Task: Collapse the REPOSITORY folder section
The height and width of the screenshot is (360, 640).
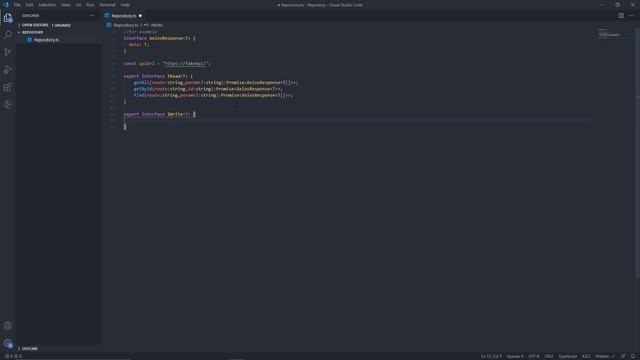Action: [32, 32]
